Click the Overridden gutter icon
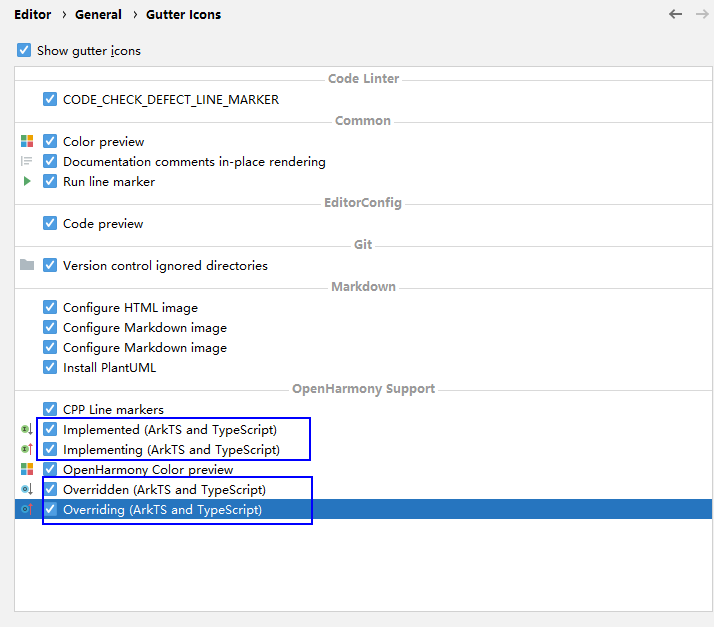 27,489
